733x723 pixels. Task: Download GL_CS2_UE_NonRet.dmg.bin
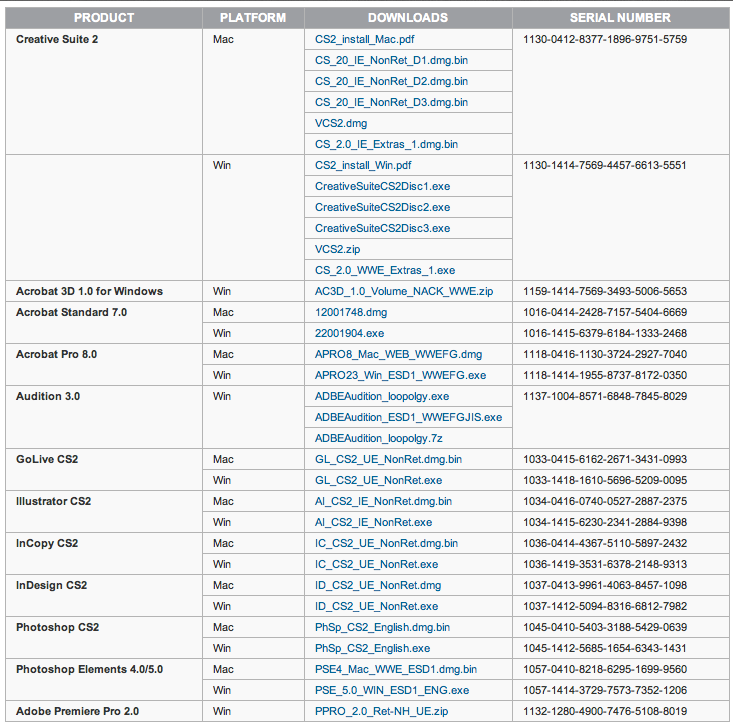[388, 459]
